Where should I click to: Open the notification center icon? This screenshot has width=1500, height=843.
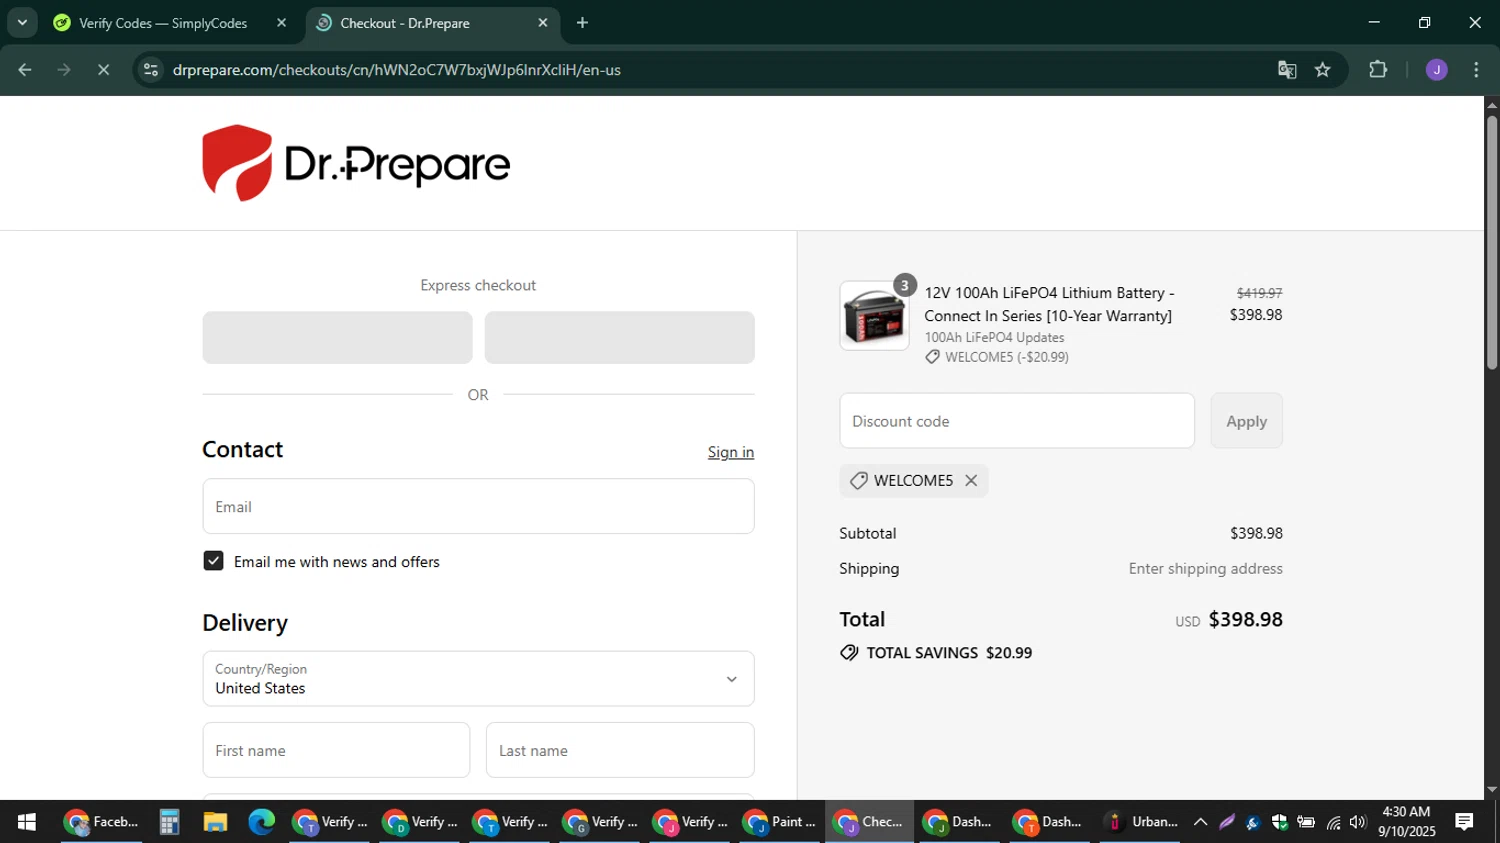[x=1464, y=822]
